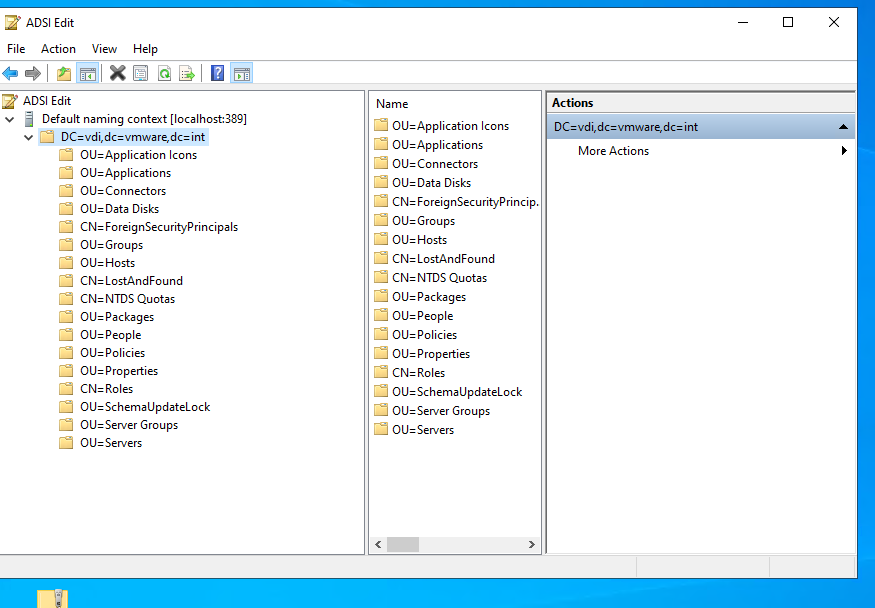This screenshot has height=608, width=875.
Task: Select OU=Servers in the left tree
Action: (x=111, y=443)
